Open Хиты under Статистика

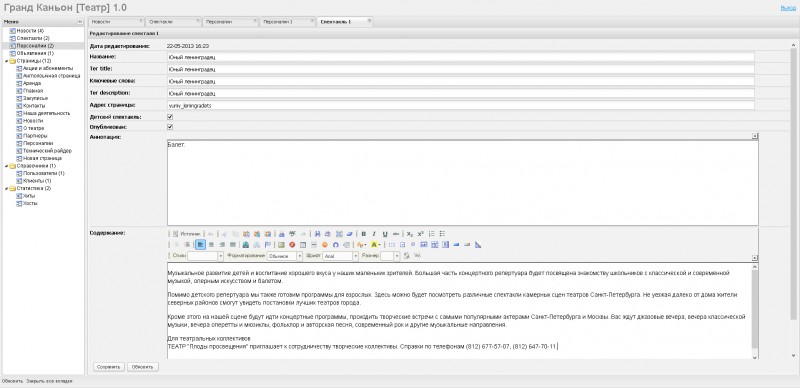(29, 196)
